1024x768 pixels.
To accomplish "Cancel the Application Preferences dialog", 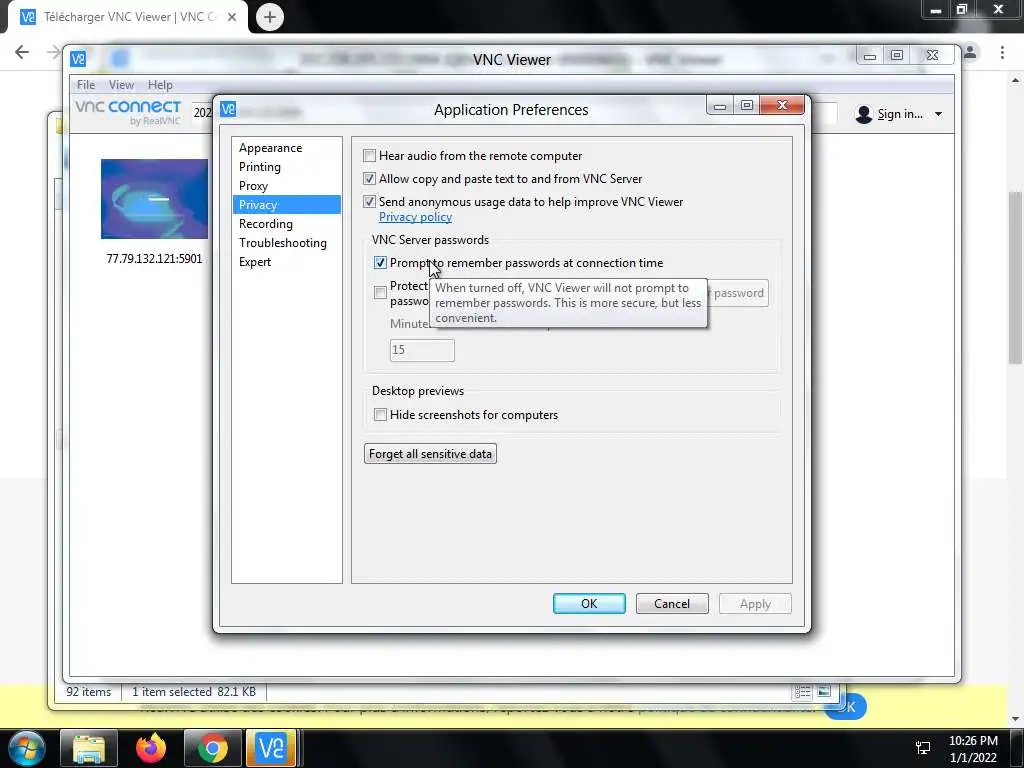I will pyautogui.click(x=672, y=603).
